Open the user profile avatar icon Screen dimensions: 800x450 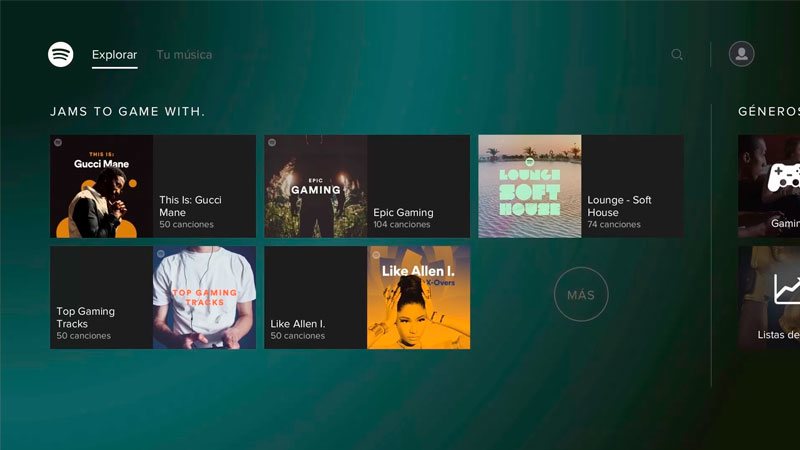(741, 54)
